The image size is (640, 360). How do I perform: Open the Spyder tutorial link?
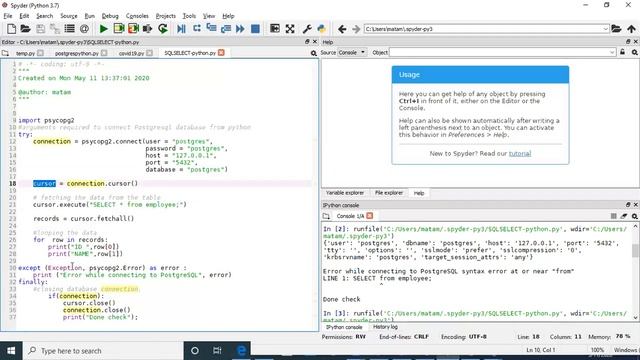click(x=520, y=153)
